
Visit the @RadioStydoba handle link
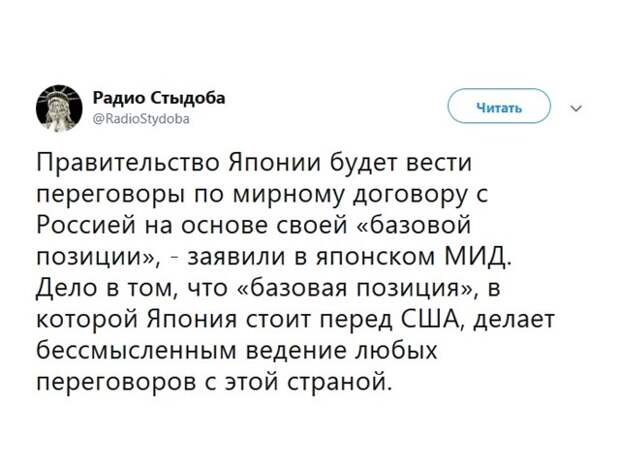tap(141, 119)
